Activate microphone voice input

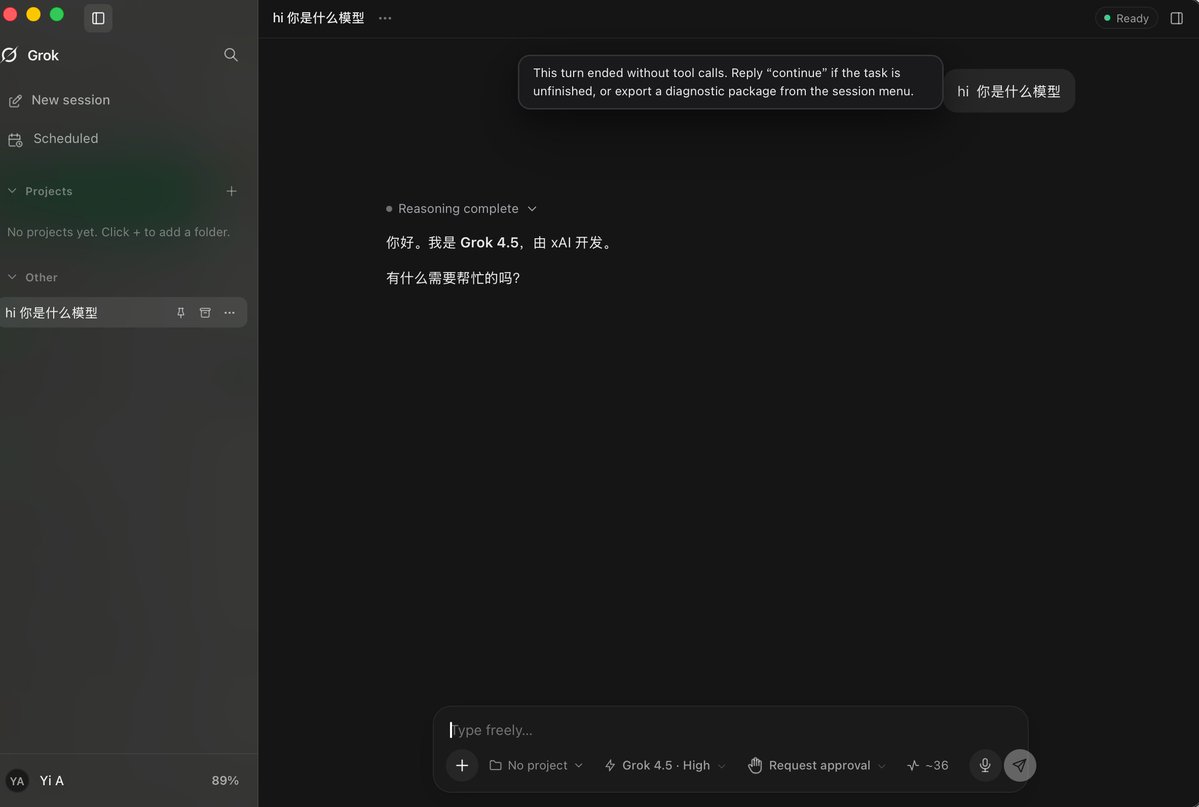[985, 765]
